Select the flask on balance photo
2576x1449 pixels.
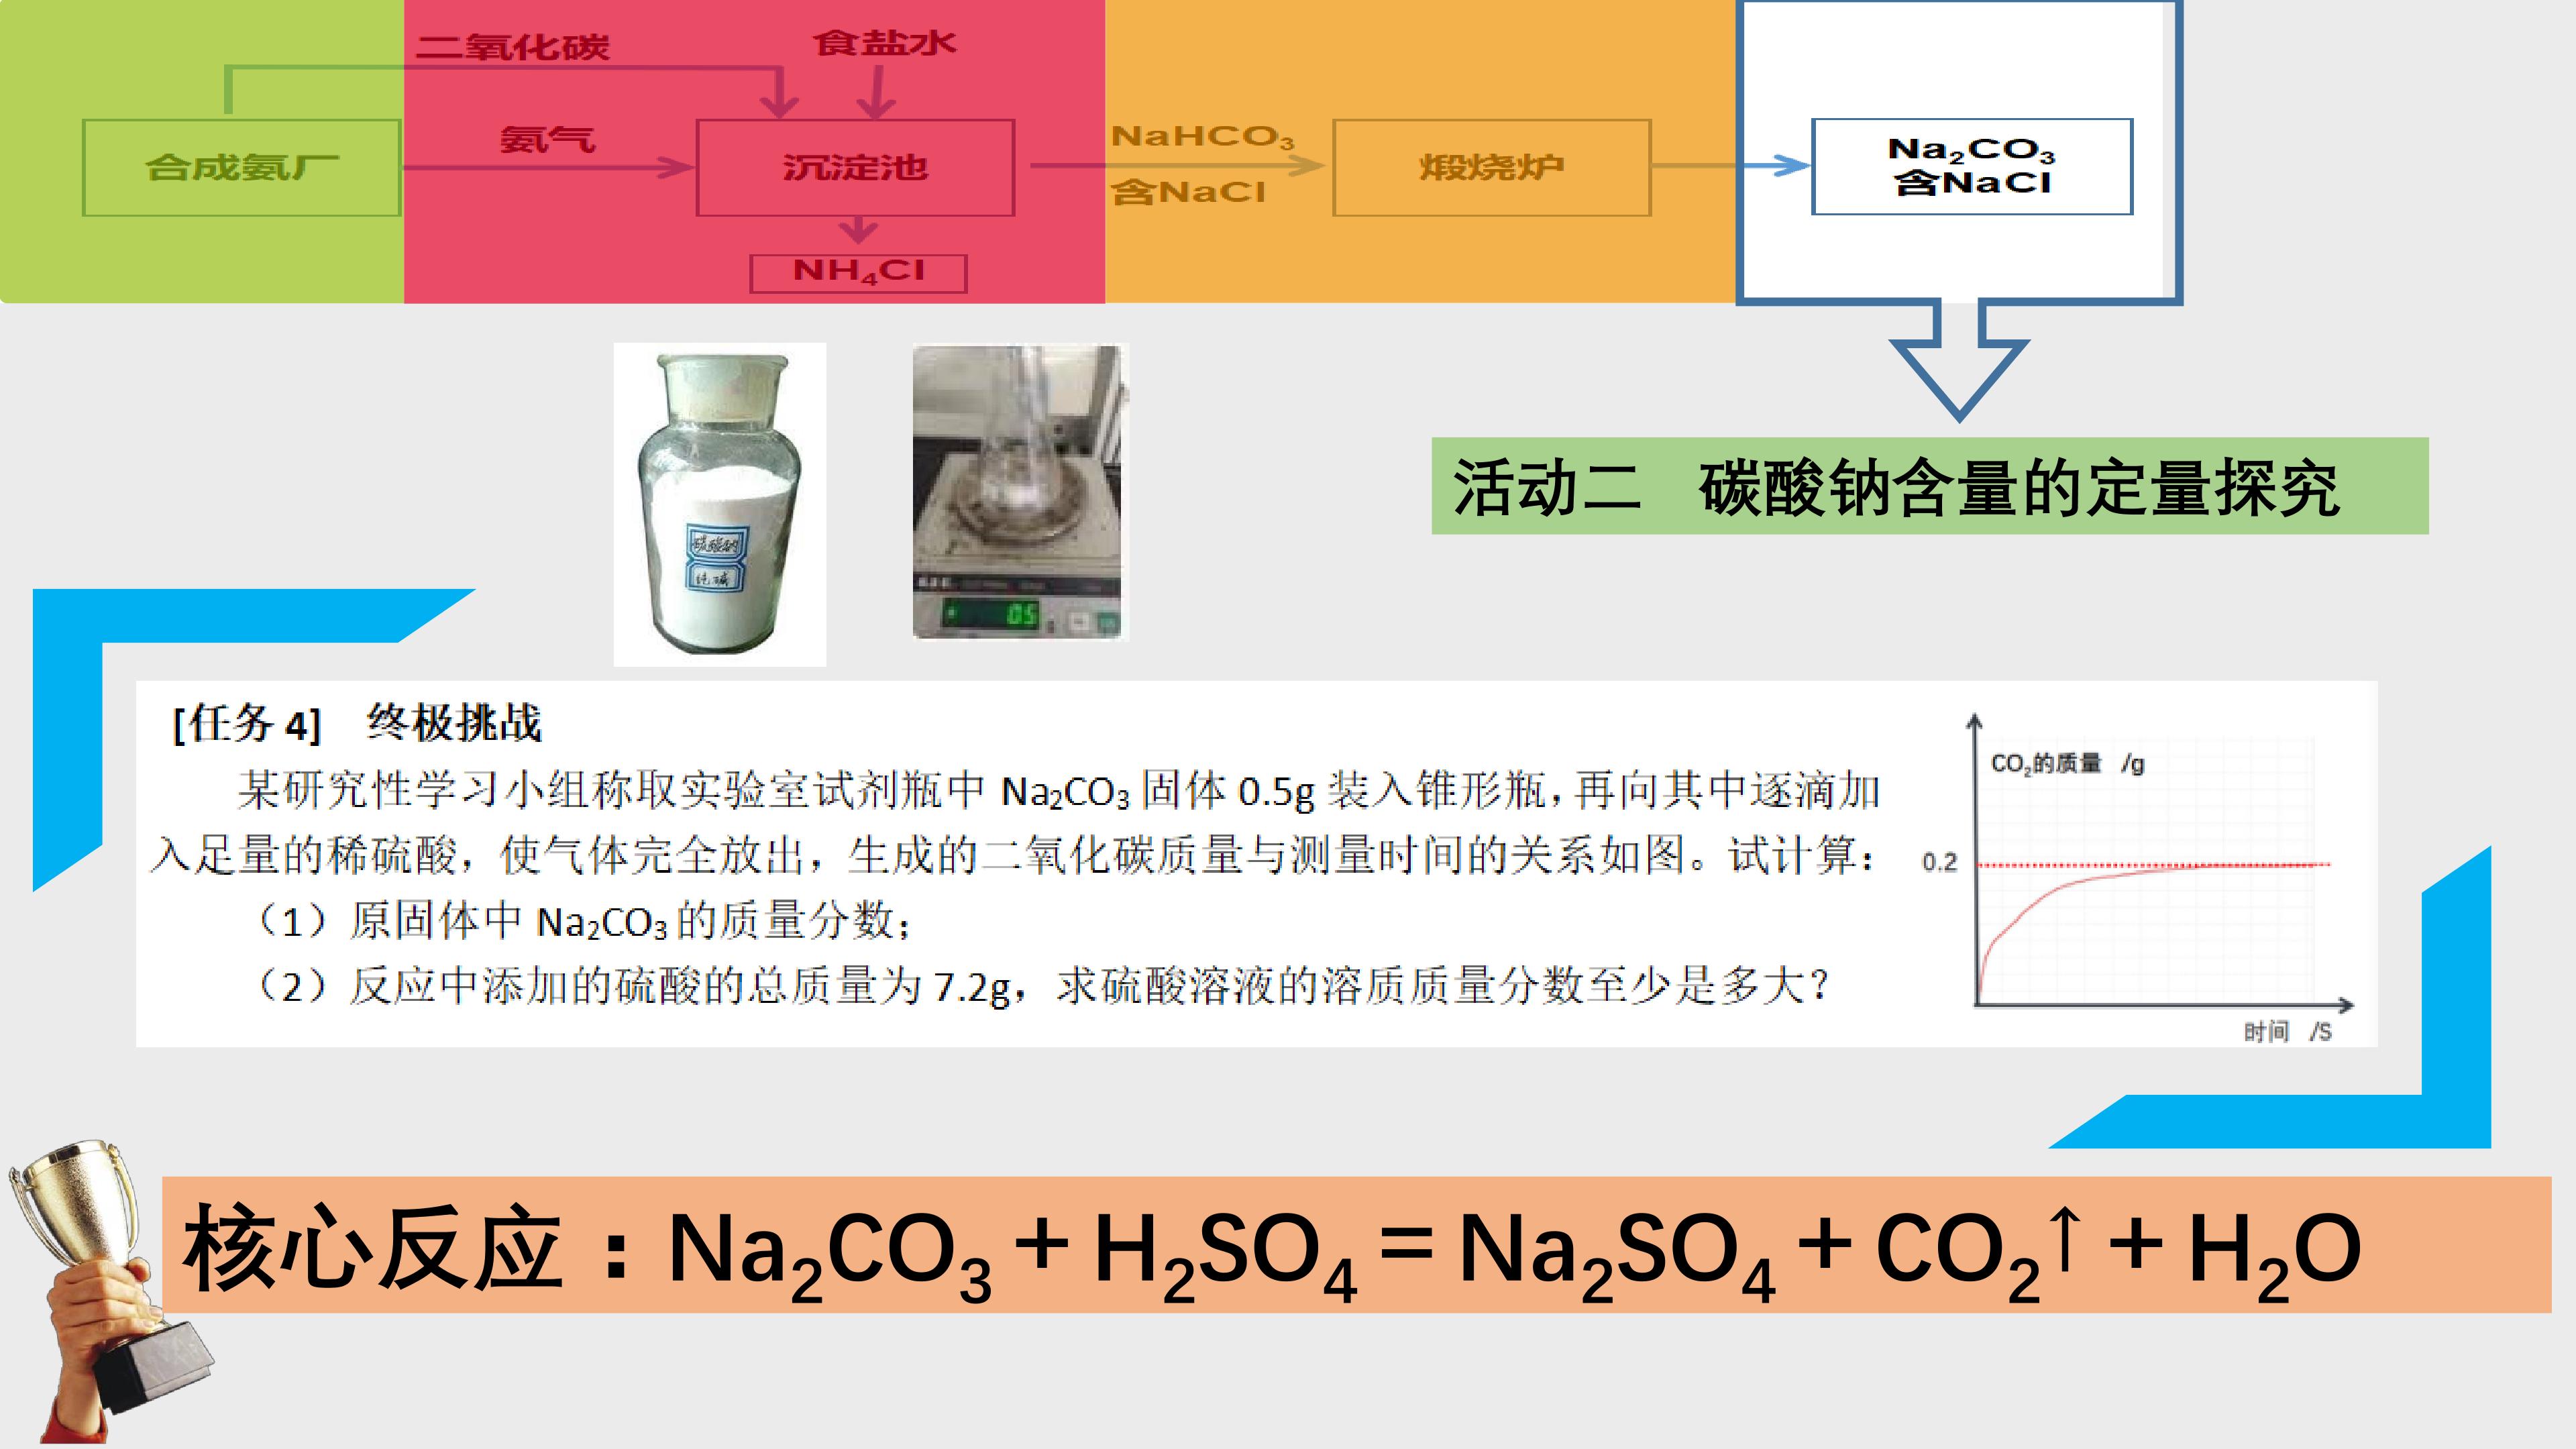tap(1020, 492)
